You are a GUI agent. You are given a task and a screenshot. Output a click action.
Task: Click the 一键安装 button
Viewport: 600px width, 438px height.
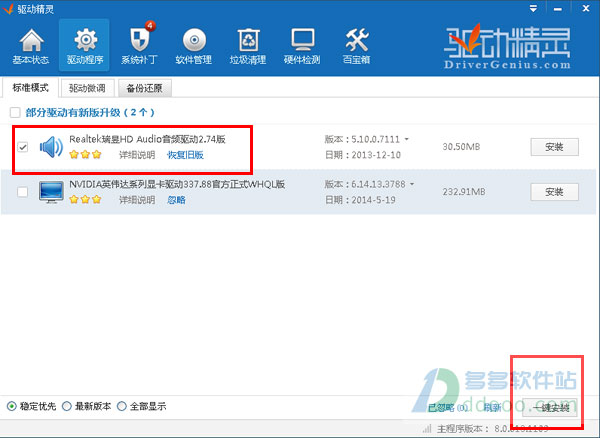(x=550, y=408)
